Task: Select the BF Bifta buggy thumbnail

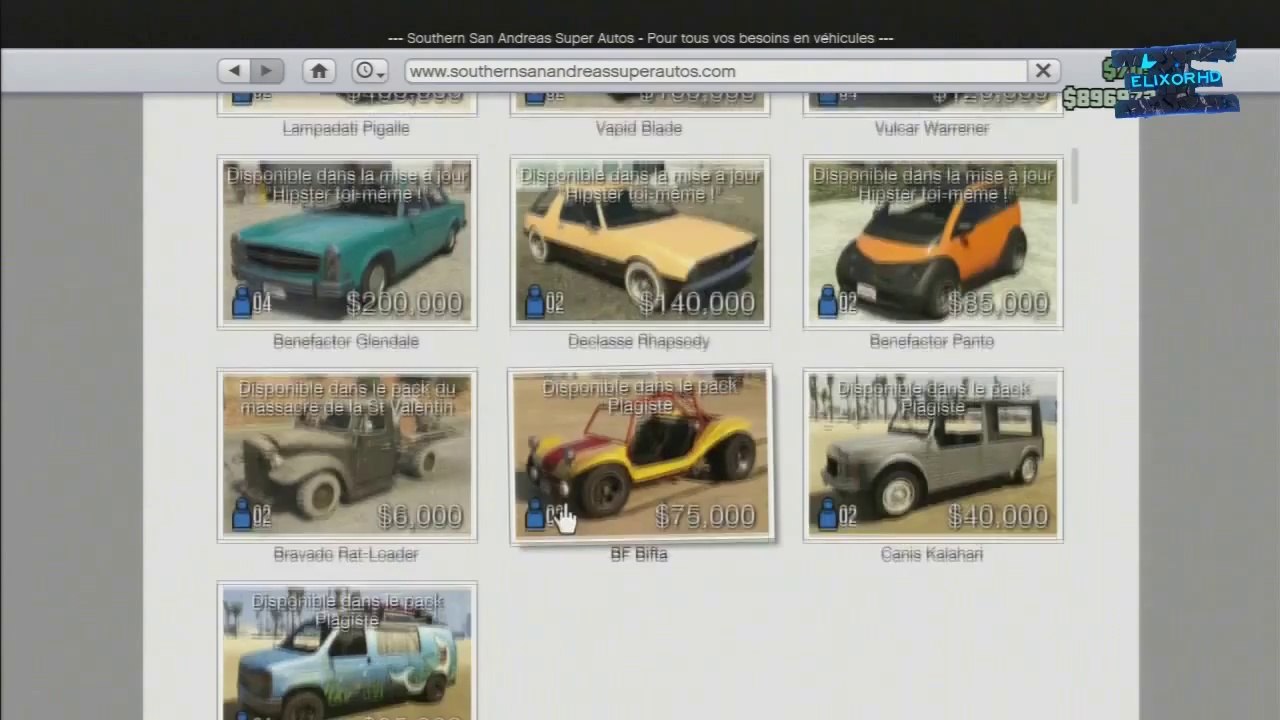Action: click(640, 455)
